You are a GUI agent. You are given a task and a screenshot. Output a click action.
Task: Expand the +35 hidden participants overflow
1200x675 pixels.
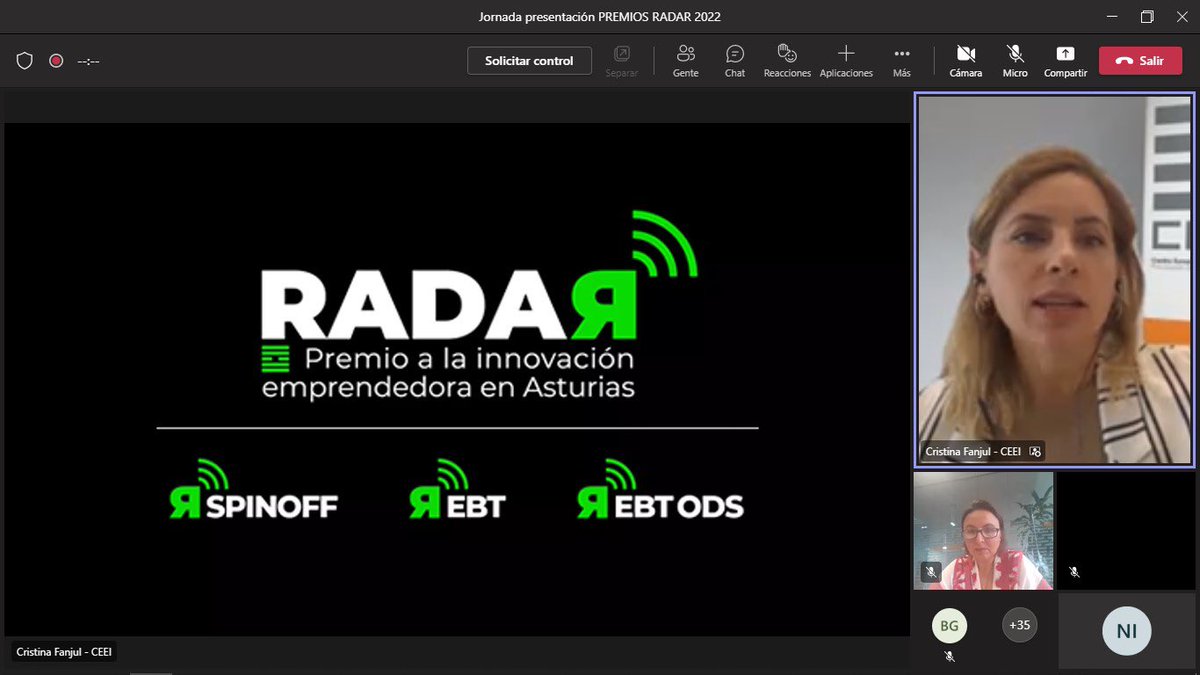click(x=1019, y=625)
